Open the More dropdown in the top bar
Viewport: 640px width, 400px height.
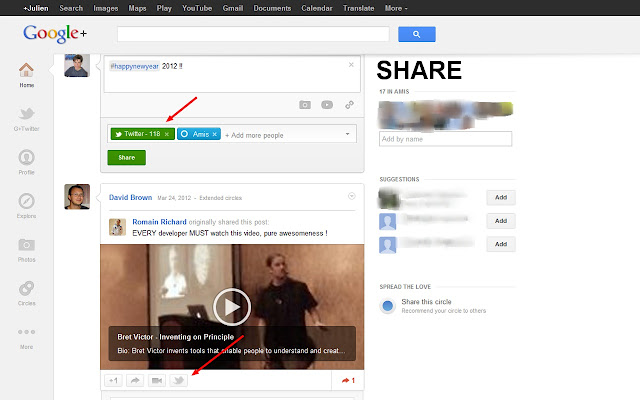point(396,8)
